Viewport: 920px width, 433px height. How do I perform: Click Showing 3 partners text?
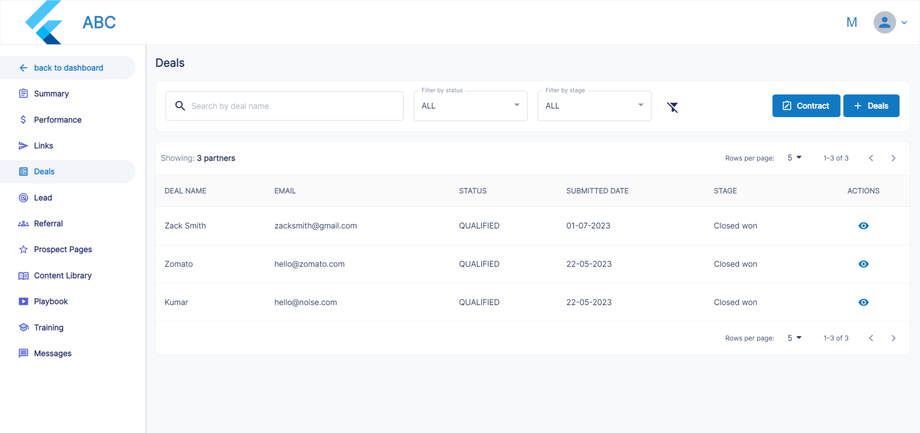(x=198, y=158)
